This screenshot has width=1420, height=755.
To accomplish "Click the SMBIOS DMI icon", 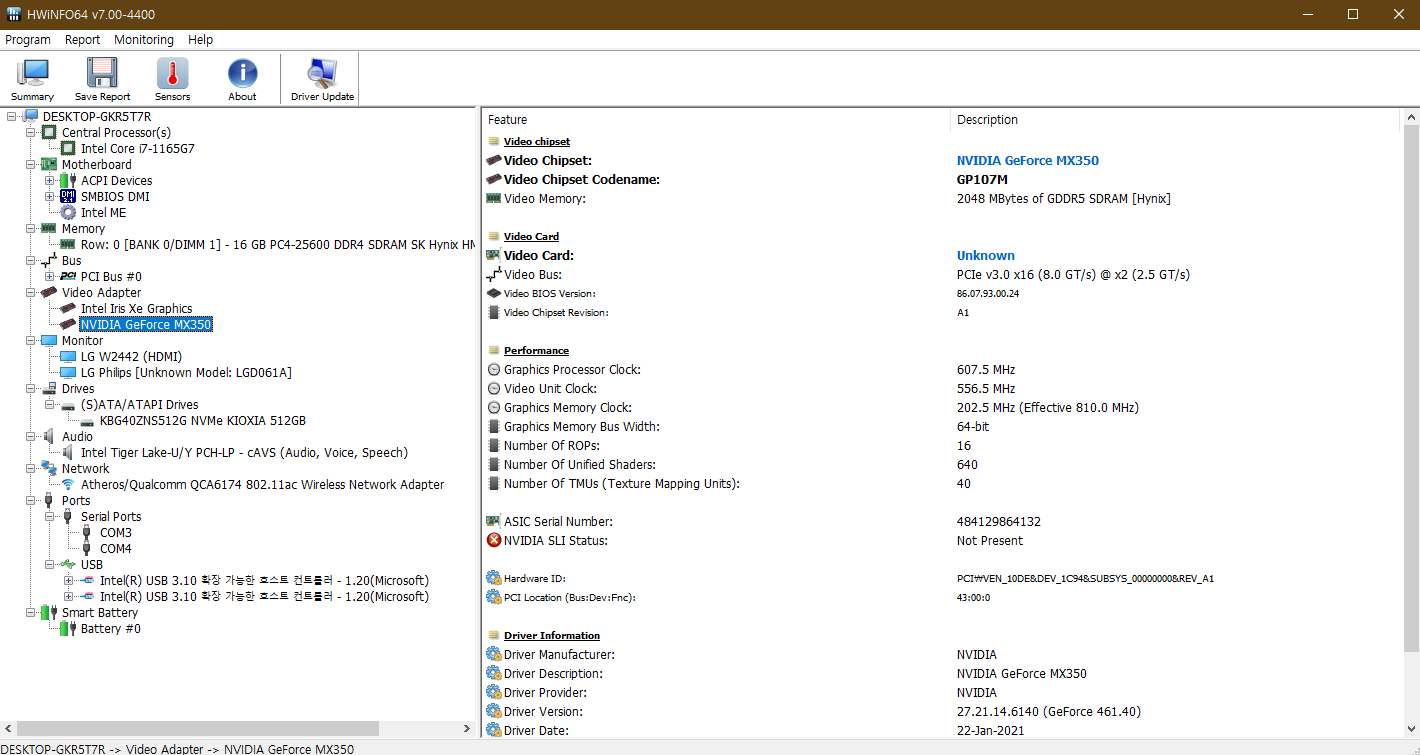I will pyautogui.click(x=68, y=196).
